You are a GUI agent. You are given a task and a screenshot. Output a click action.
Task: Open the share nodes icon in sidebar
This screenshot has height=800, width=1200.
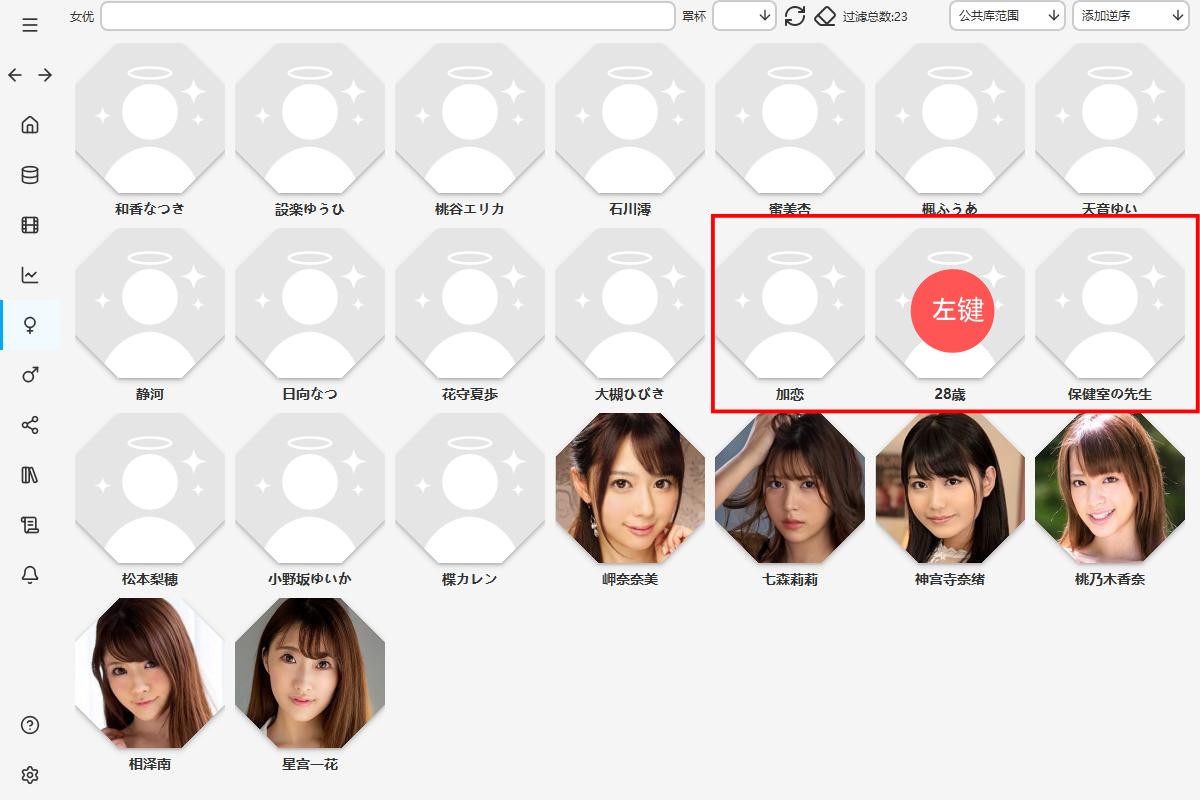pyautogui.click(x=30, y=425)
